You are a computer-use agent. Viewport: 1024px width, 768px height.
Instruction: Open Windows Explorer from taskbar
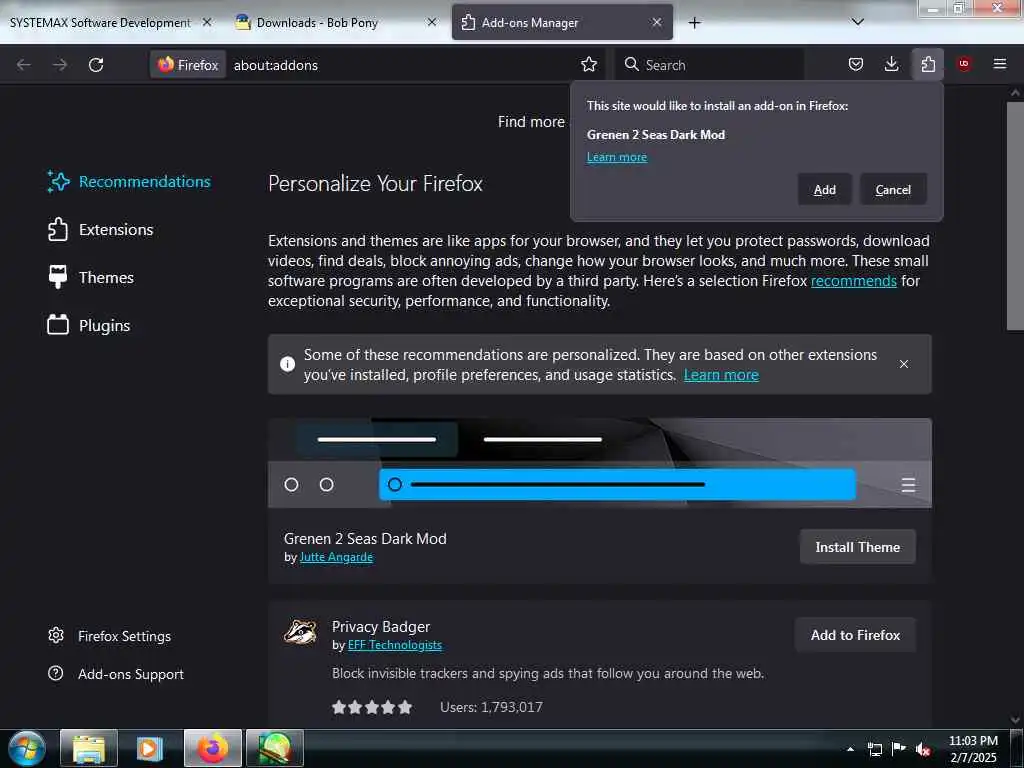(x=89, y=748)
